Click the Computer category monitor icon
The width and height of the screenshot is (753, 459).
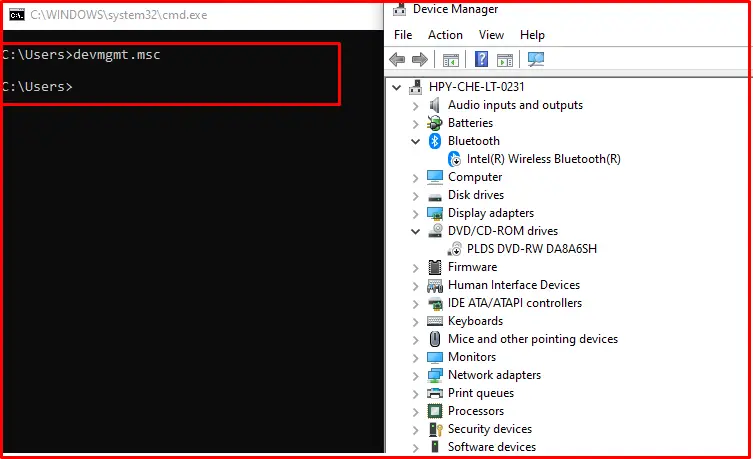tap(435, 177)
